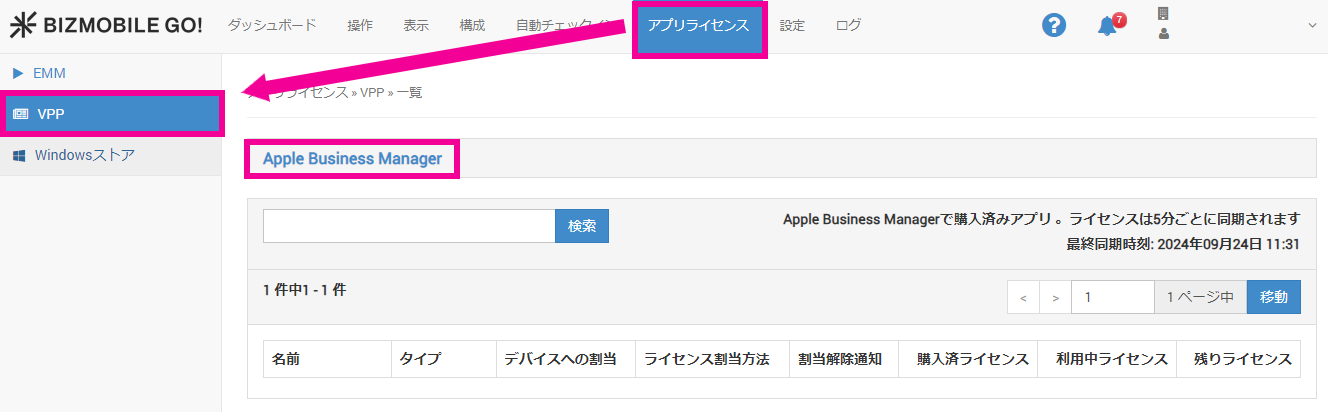Viewport: 1328px width, 413px height.
Task: Click the Windows logo icon in sidebar
Action: click(19, 155)
